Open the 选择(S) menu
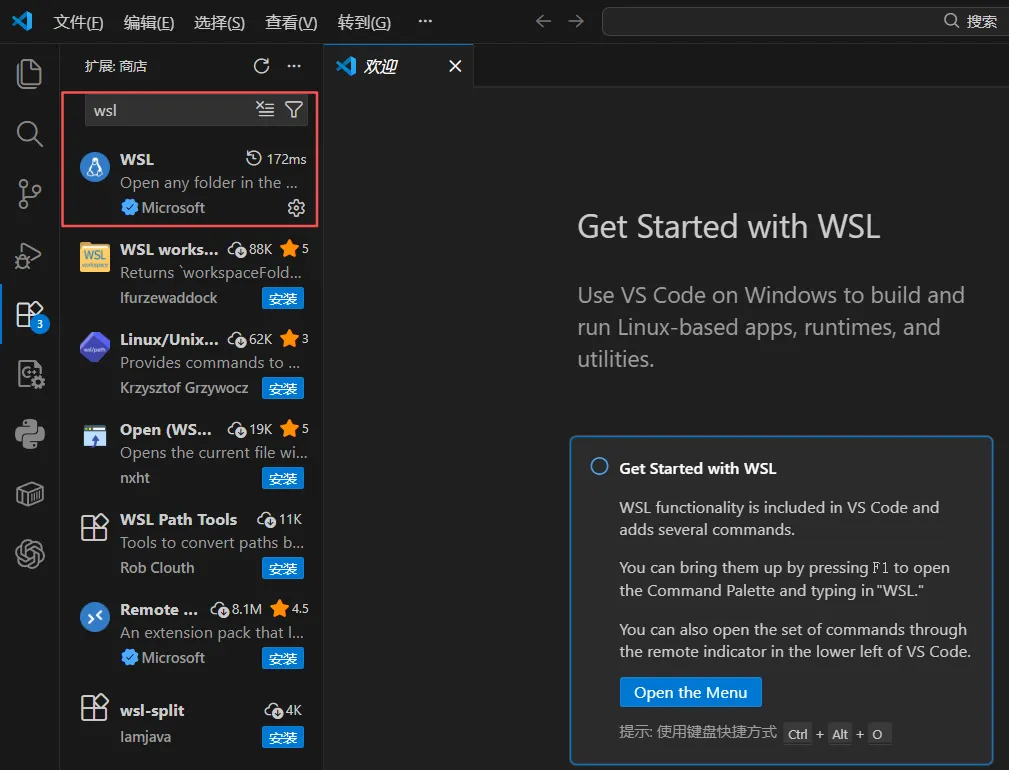The width and height of the screenshot is (1009, 770). 219,23
